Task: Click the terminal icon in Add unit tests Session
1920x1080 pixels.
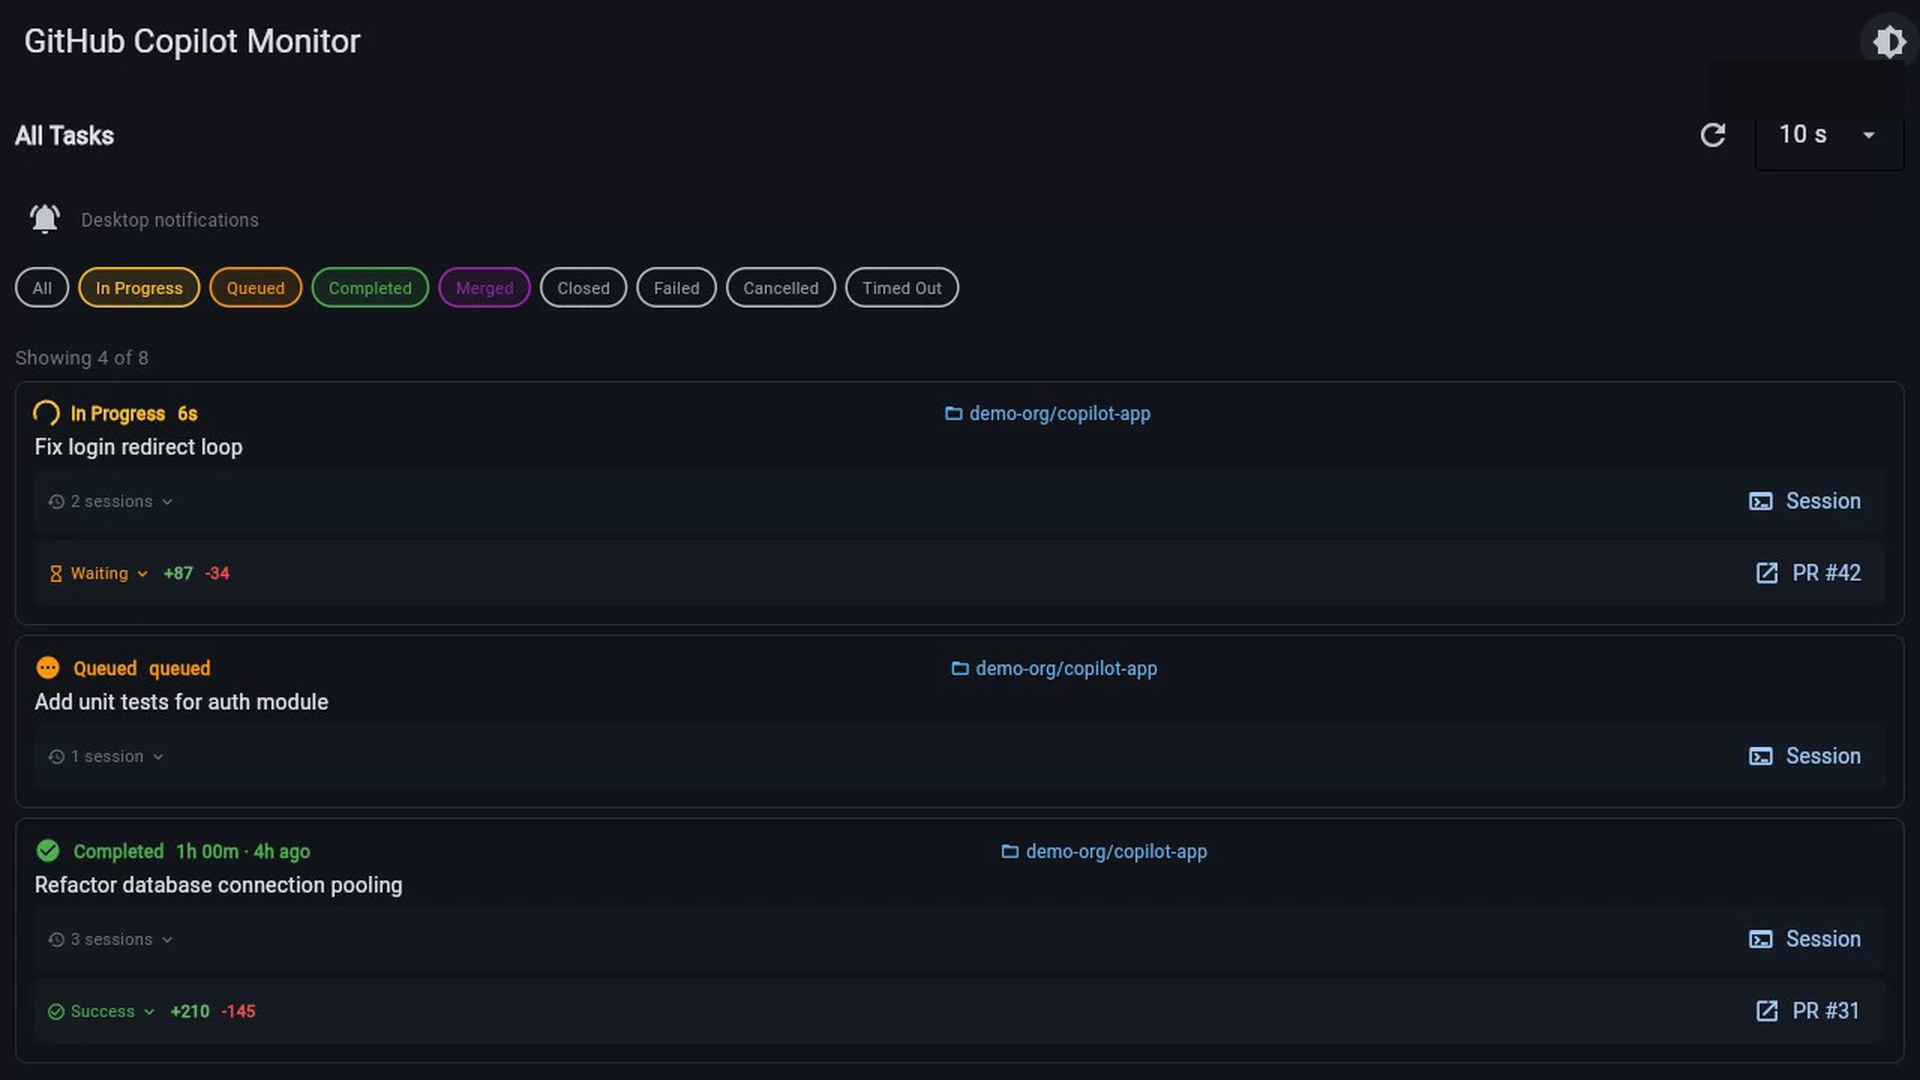Action: [x=1760, y=756]
